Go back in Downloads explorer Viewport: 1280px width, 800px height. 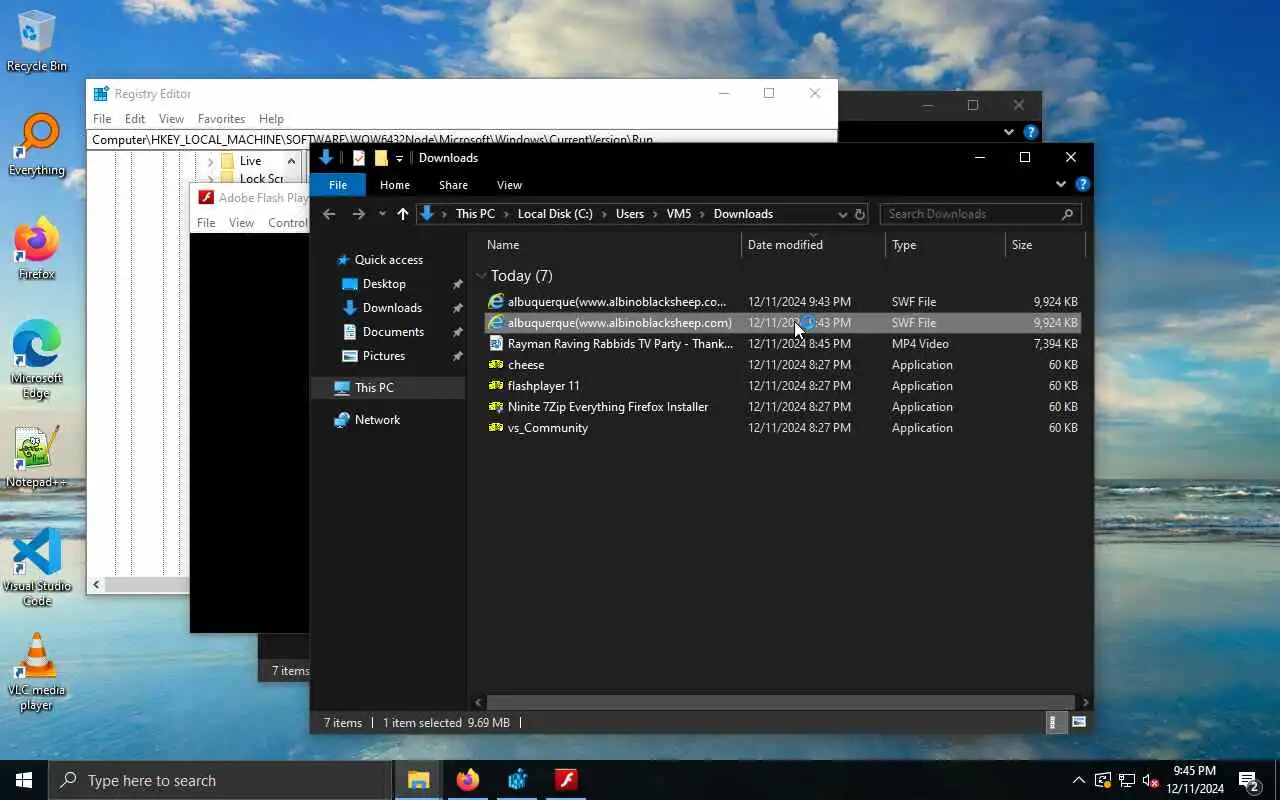329,214
